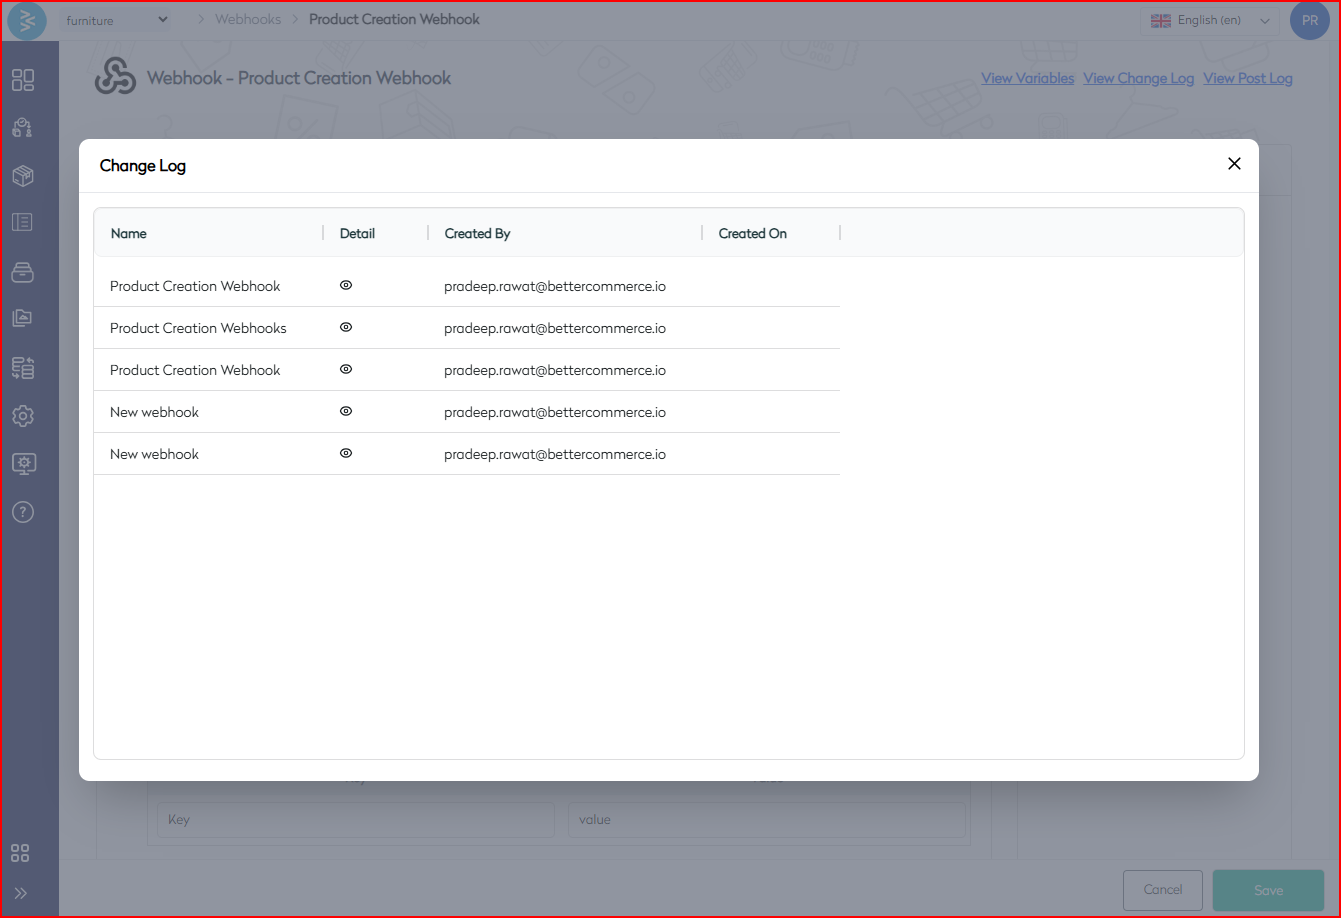This screenshot has height=918, width=1341.
Task: Click eye icon for Product Creation Webhooks row
Action: tap(346, 327)
